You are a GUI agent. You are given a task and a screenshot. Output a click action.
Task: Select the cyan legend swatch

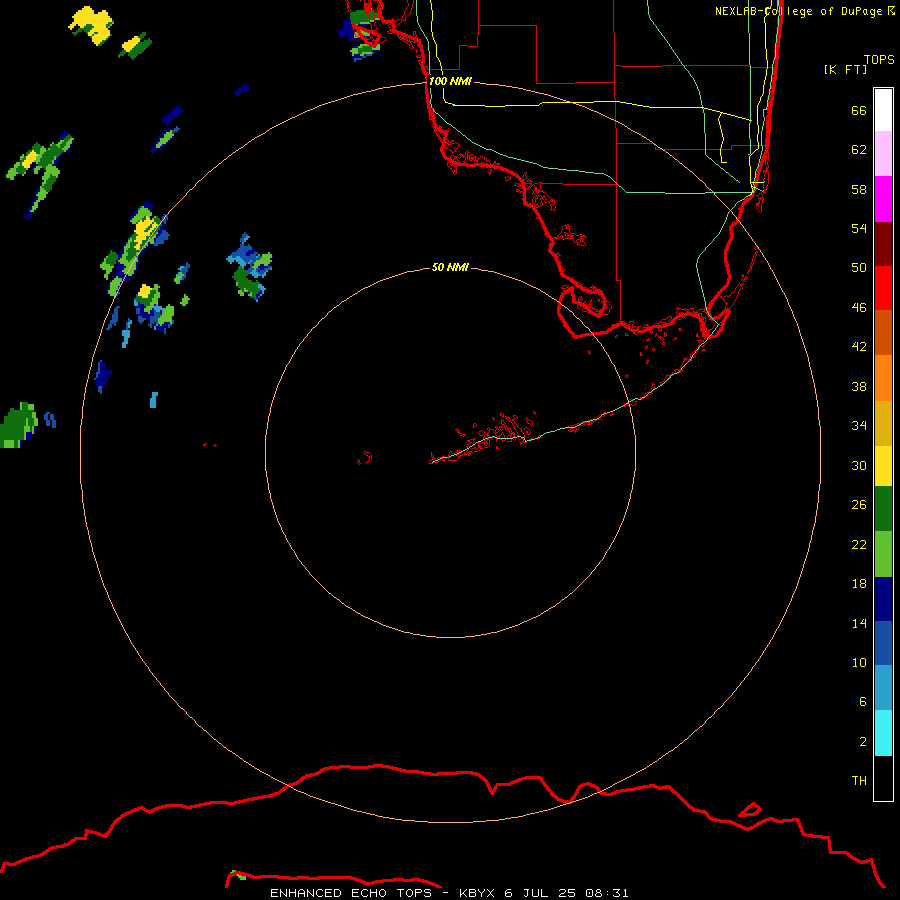(x=883, y=733)
